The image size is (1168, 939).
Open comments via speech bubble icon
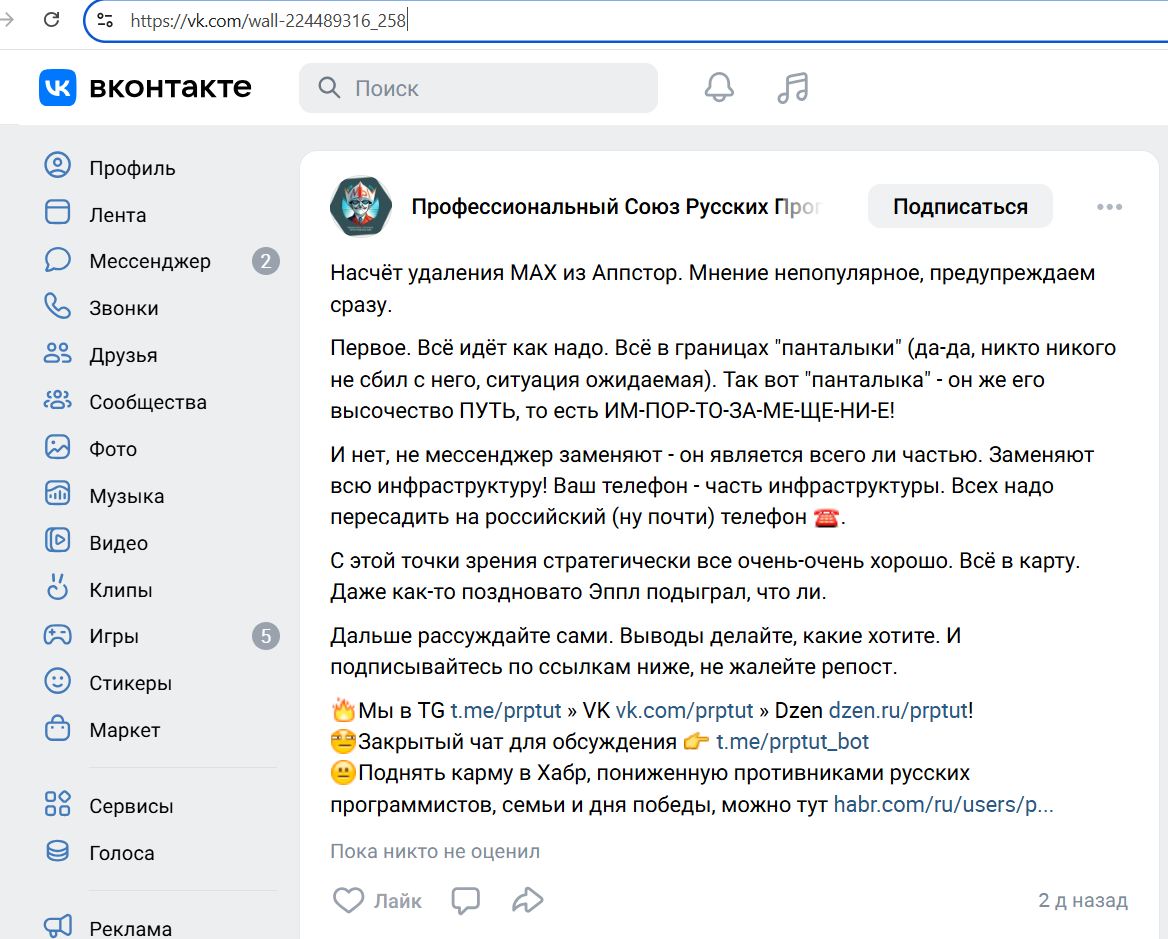point(466,900)
